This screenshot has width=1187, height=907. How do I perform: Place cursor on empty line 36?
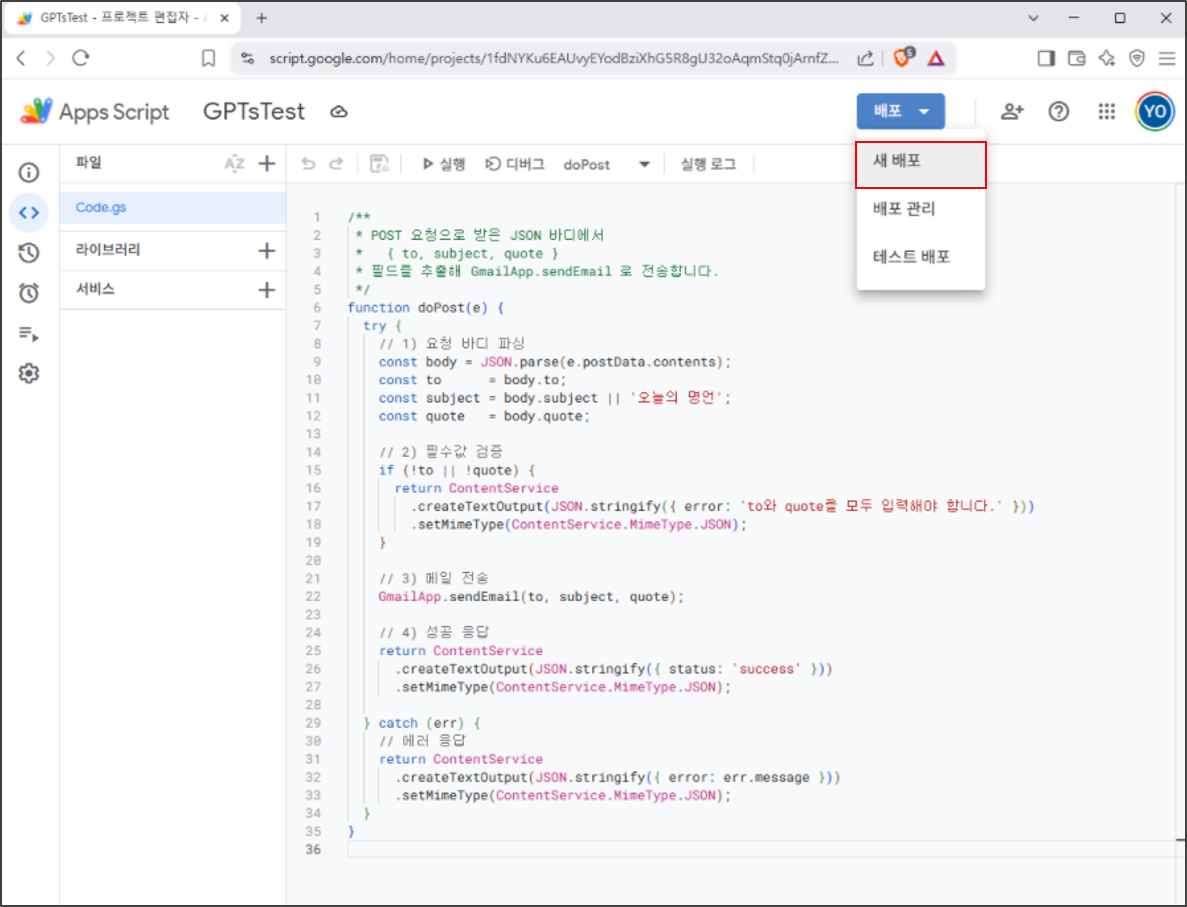point(761,849)
